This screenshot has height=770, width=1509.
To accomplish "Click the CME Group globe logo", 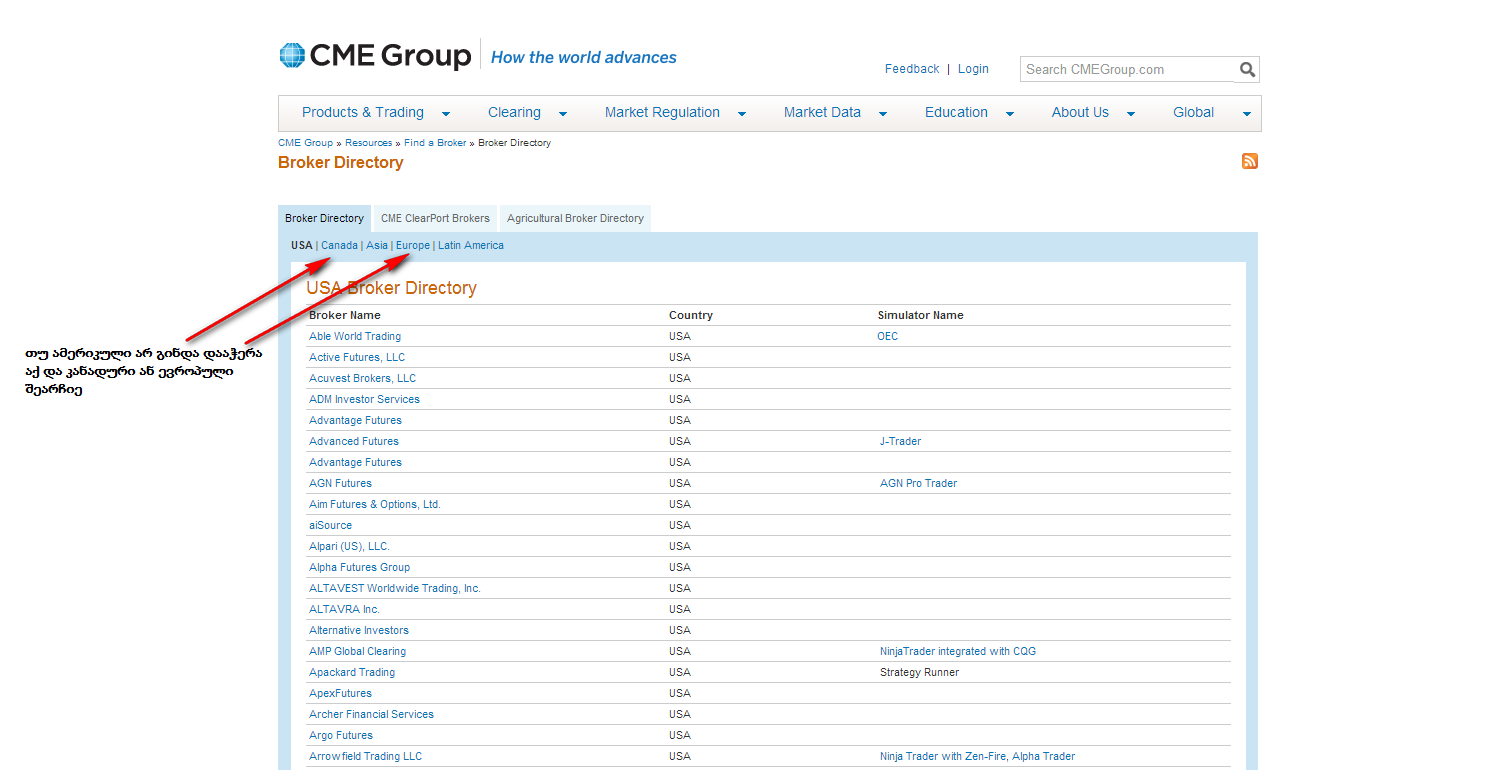I will (291, 55).
